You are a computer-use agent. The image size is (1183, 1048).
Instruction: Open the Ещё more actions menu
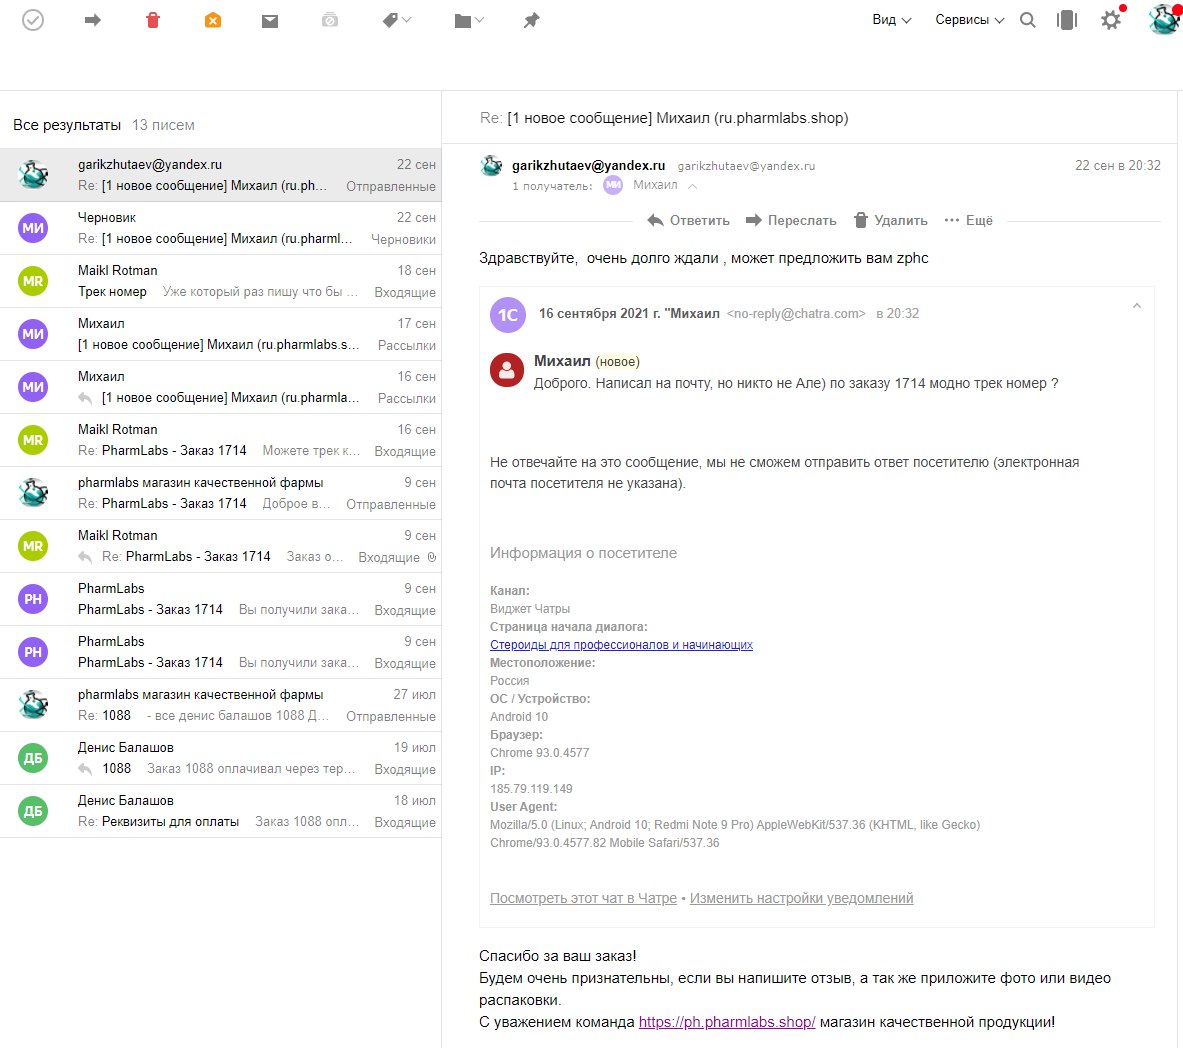pos(968,220)
